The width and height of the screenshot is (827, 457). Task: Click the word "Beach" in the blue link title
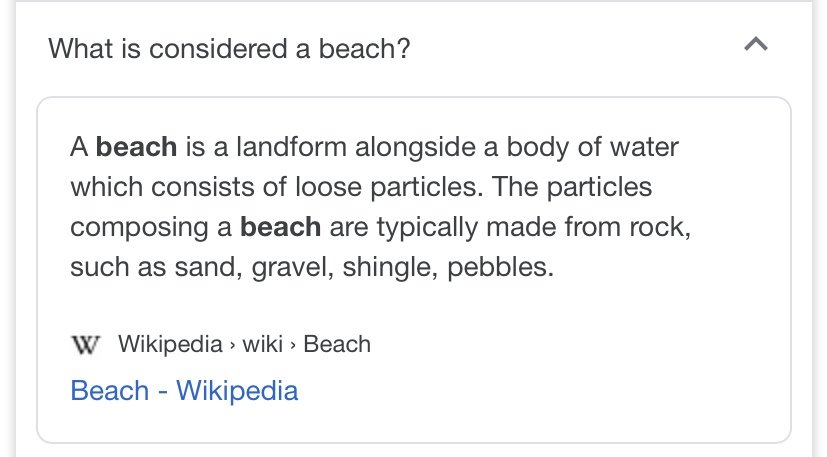point(110,391)
